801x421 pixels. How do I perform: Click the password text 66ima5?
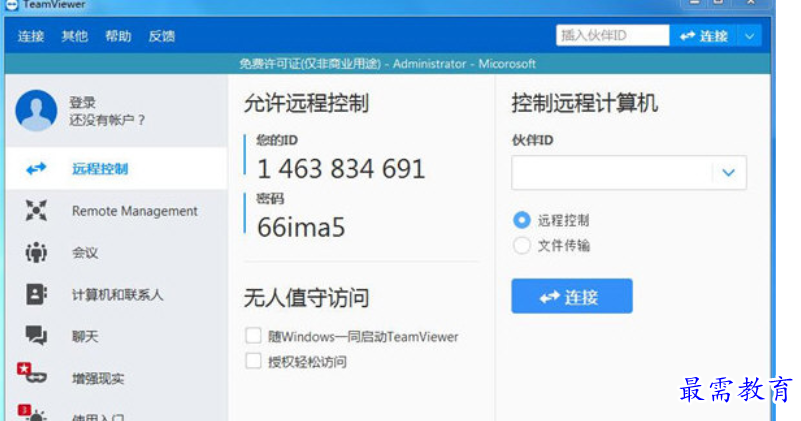pyautogui.click(x=301, y=227)
